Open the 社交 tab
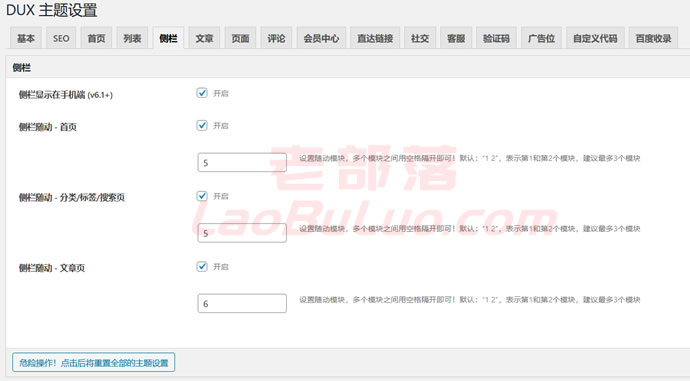690x381 pixels. coord(420,38)
